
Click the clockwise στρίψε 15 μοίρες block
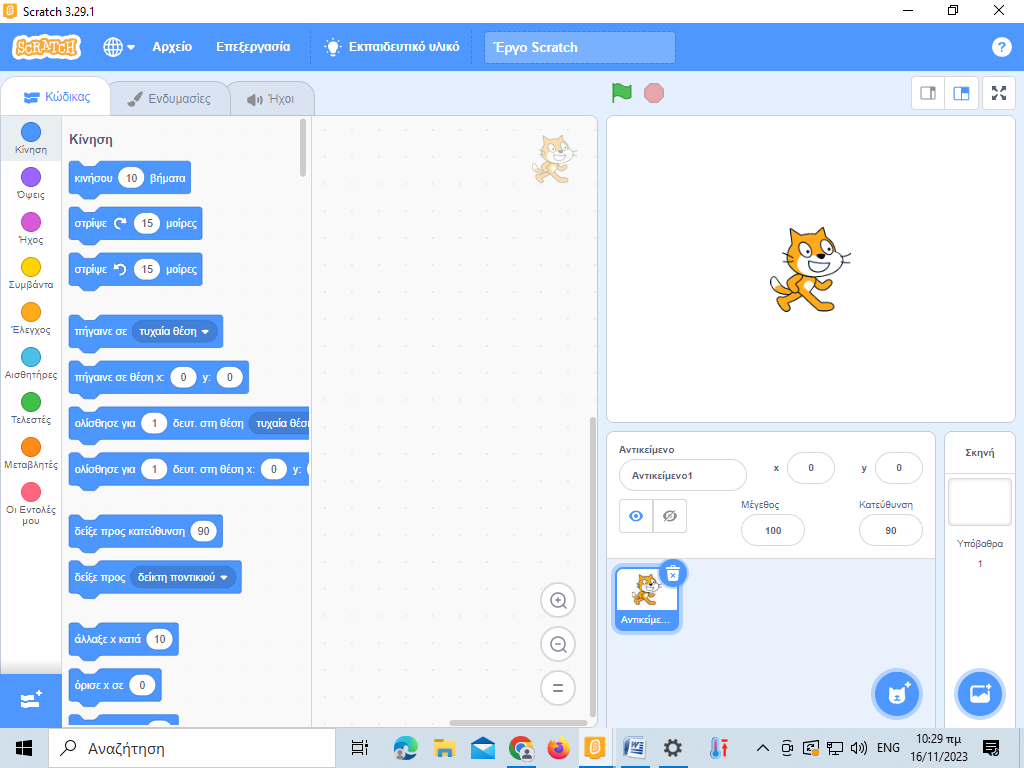pyautogui.click(x=91, y=223)
